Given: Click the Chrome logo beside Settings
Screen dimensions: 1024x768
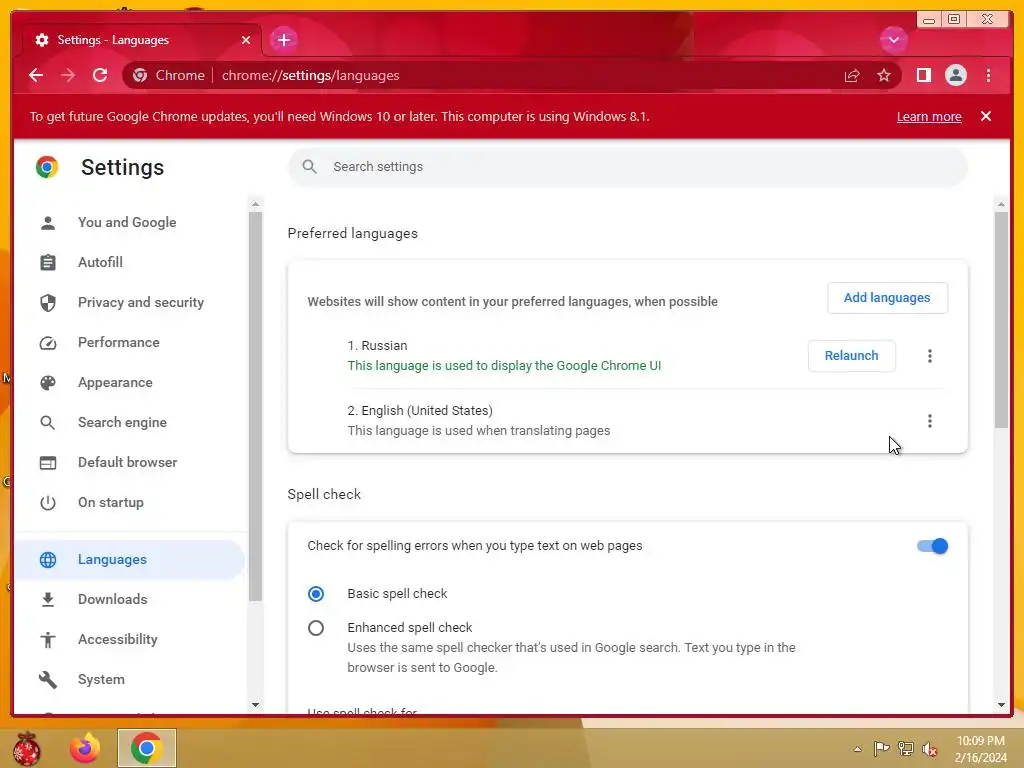Looking at the screenshot, I should coord(46,167).
